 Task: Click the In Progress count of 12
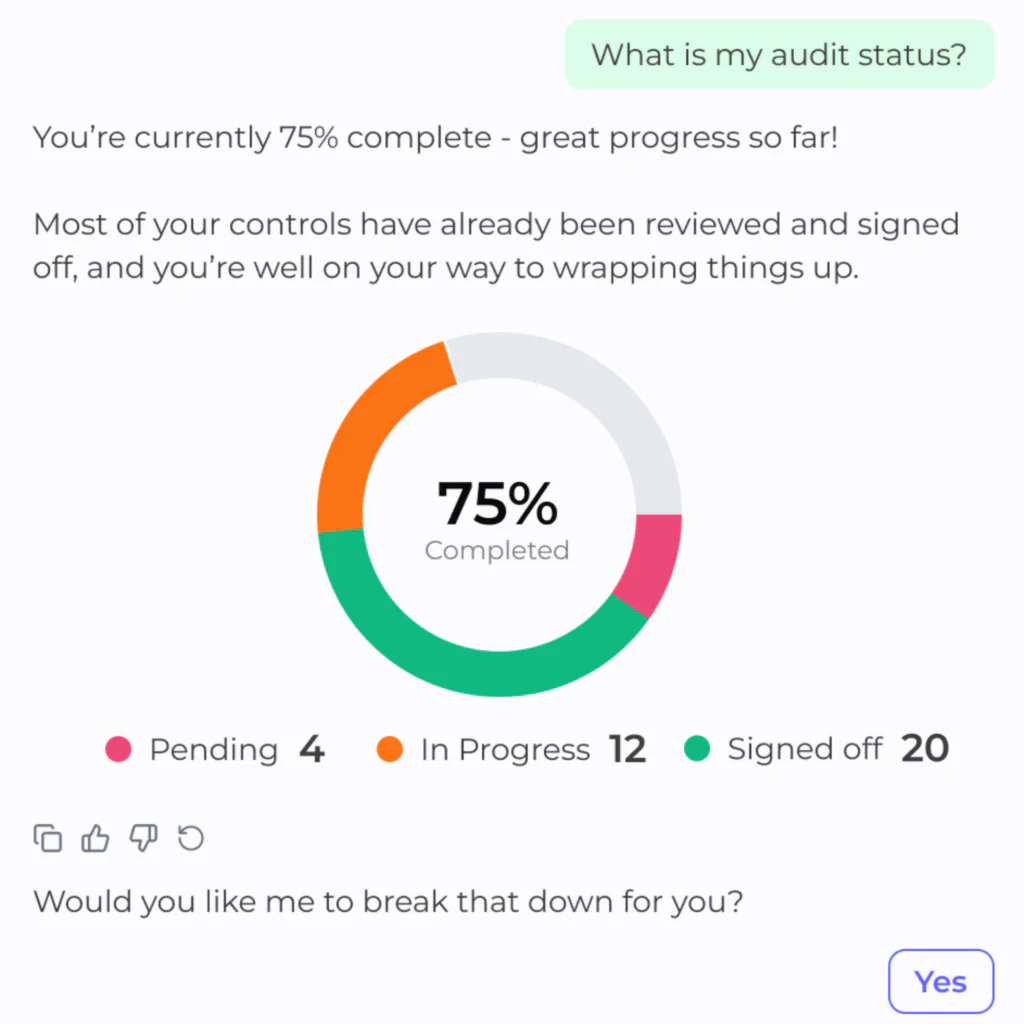tap(629, 749)
